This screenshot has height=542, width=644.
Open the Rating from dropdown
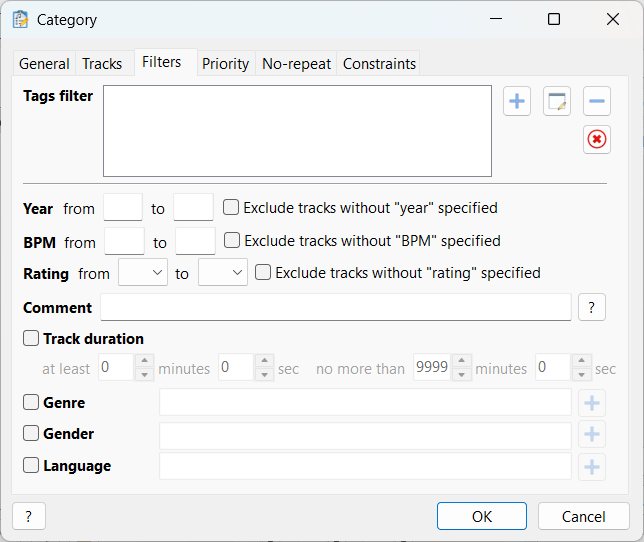tap(143, 272)
